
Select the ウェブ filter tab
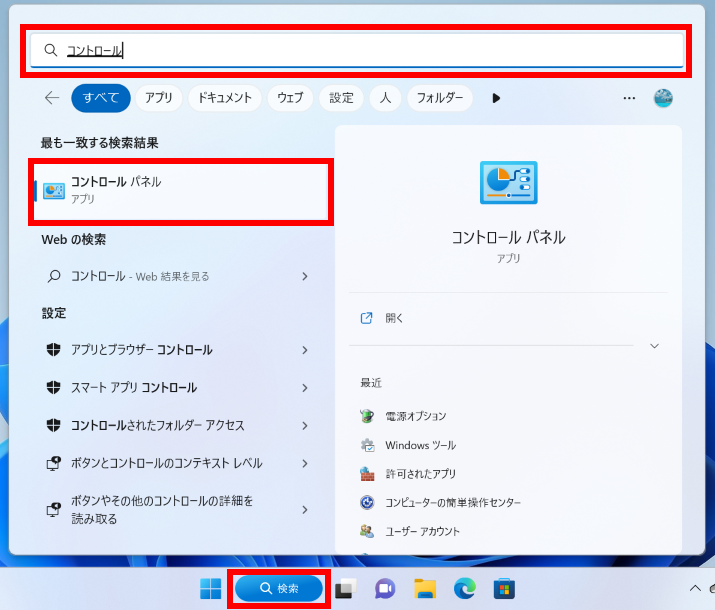(x=290, y=98)
